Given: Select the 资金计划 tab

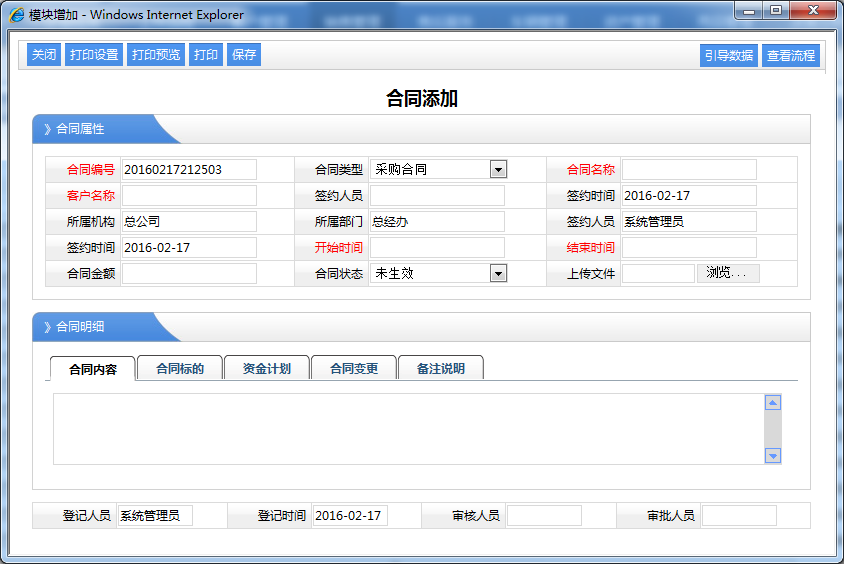Looking at the screenshot, I should [267, 369].
